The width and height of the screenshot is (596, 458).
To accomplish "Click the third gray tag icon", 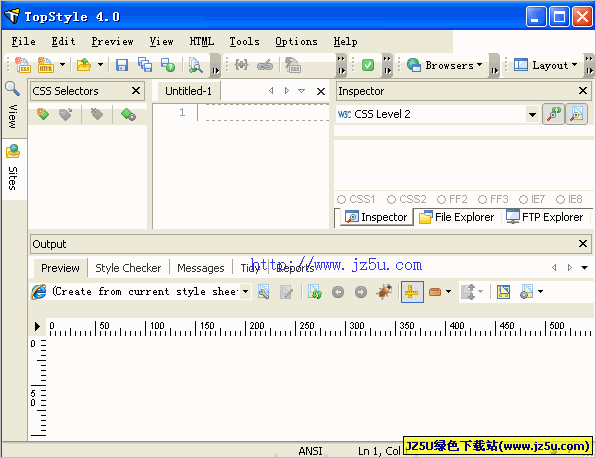I will coord(97,114).
